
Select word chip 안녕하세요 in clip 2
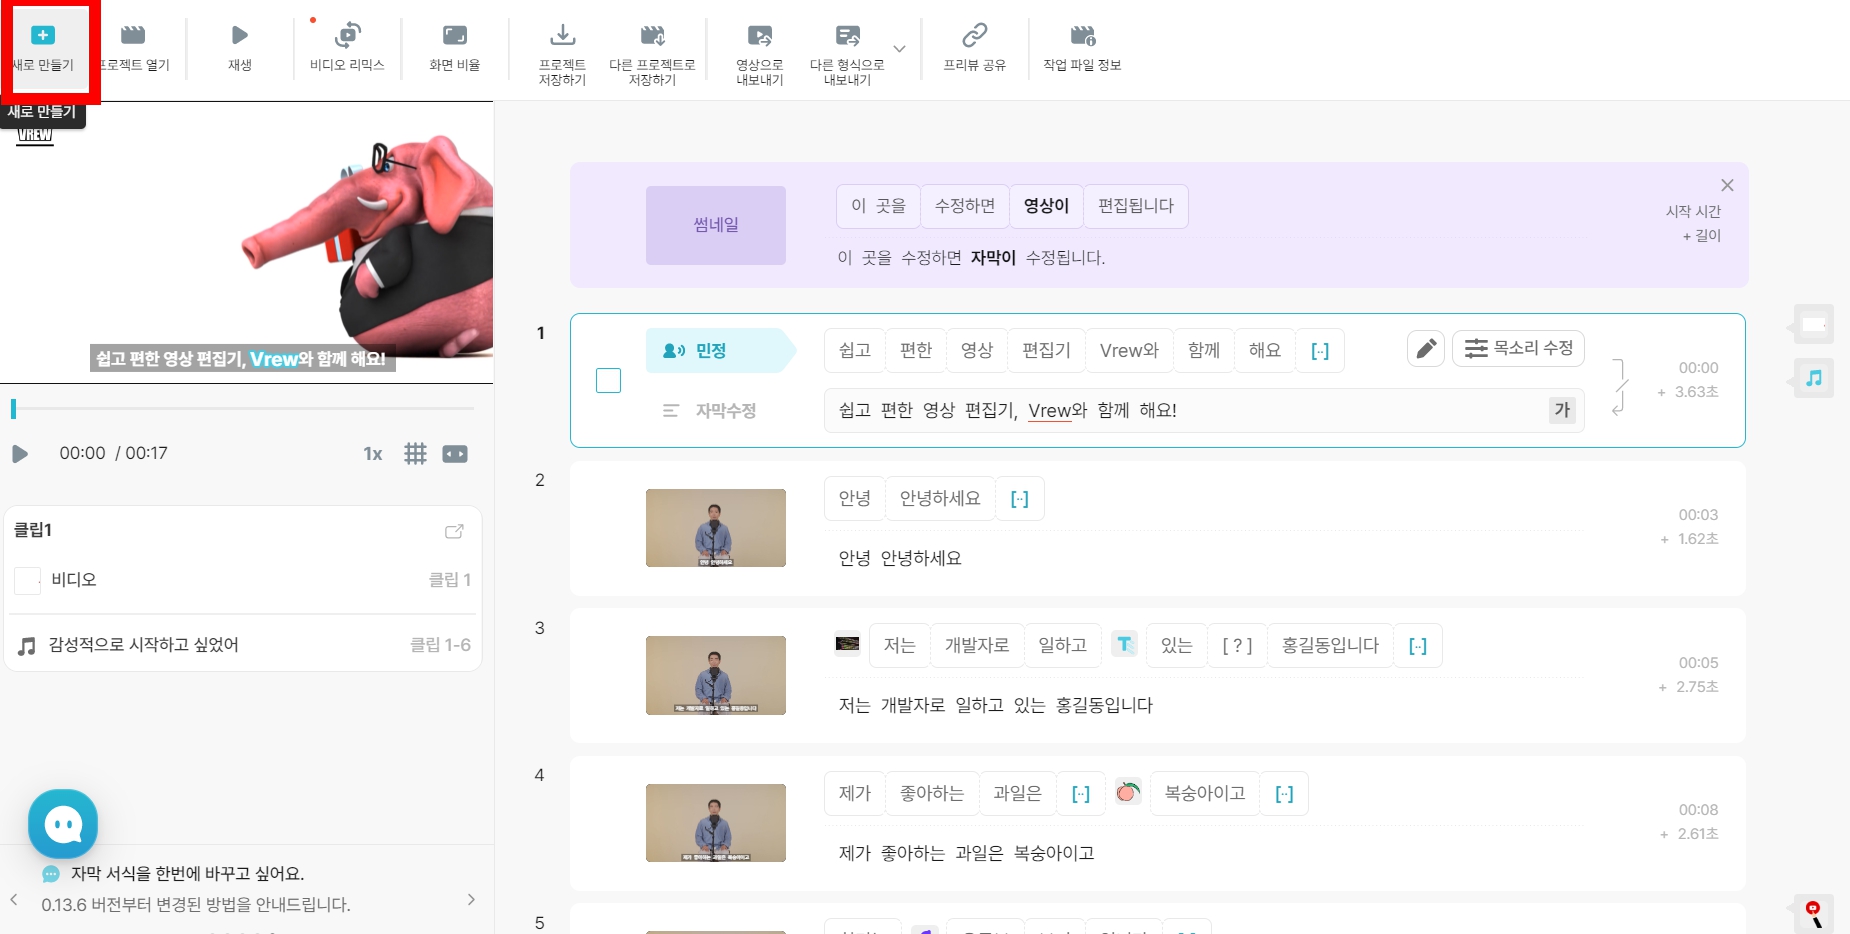click(940, 499)
